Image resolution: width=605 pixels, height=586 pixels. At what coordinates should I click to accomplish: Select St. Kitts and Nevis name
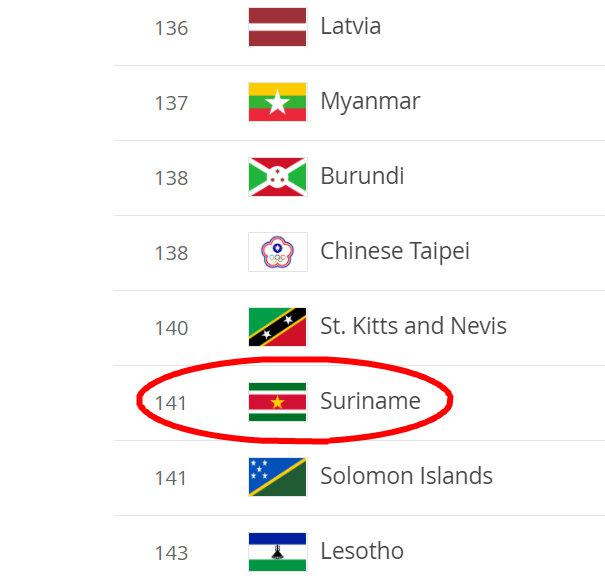pyautogui.click(x=413, y=326)
